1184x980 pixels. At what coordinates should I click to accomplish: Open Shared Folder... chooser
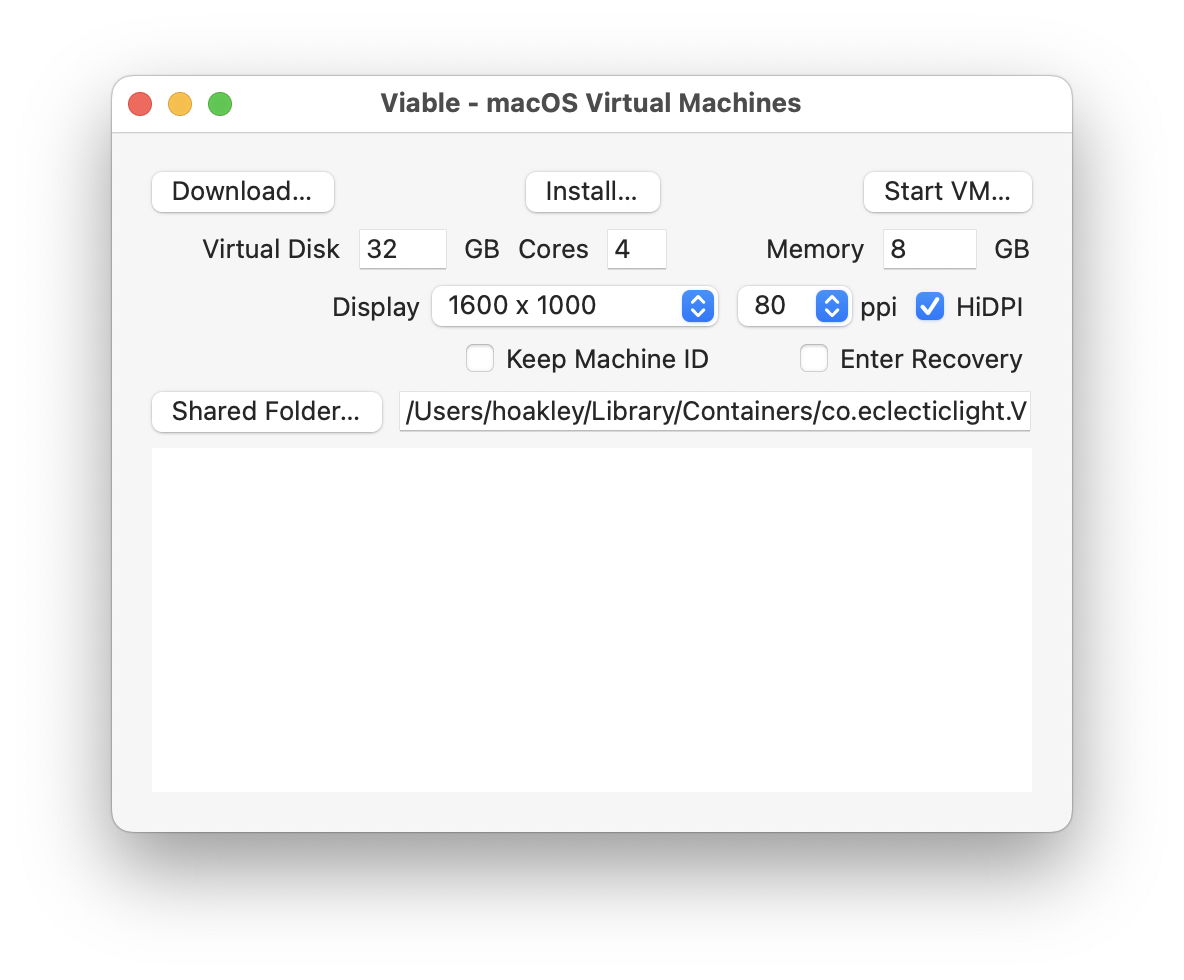click(266, 411)
